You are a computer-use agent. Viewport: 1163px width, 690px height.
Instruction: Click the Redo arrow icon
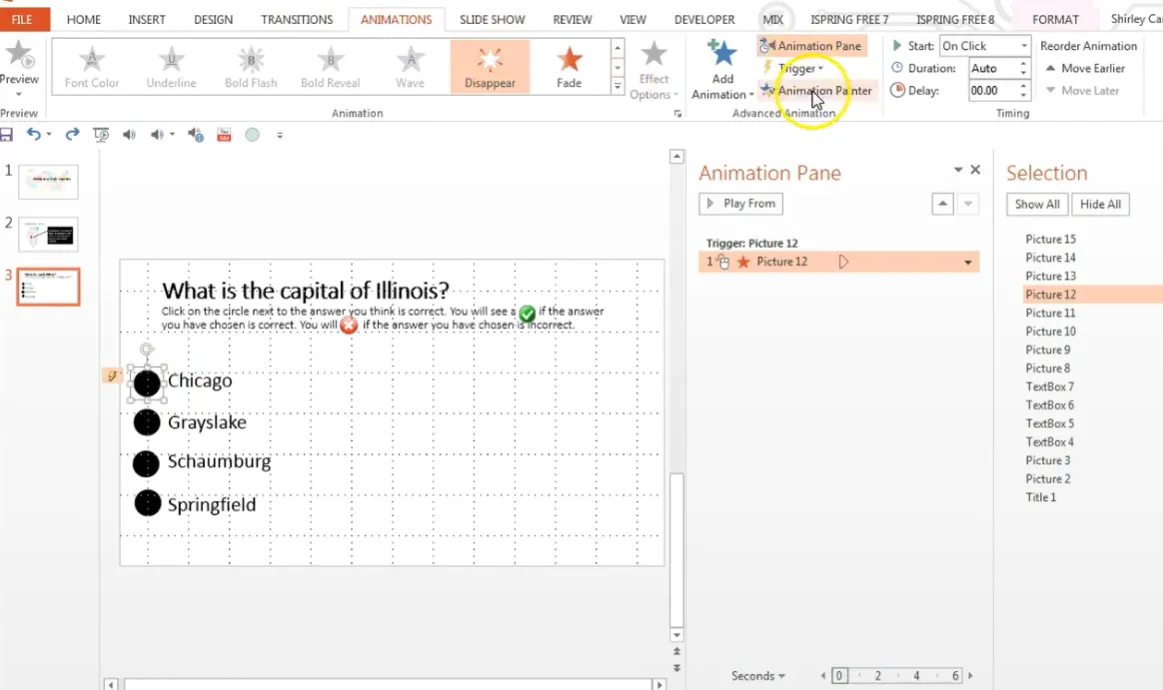(x=72, y=134)
